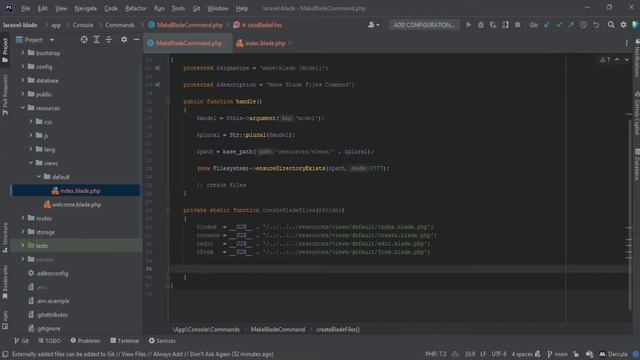
Task: Open Search Everywhere magnifier icon
Action: tap(611, 25)
